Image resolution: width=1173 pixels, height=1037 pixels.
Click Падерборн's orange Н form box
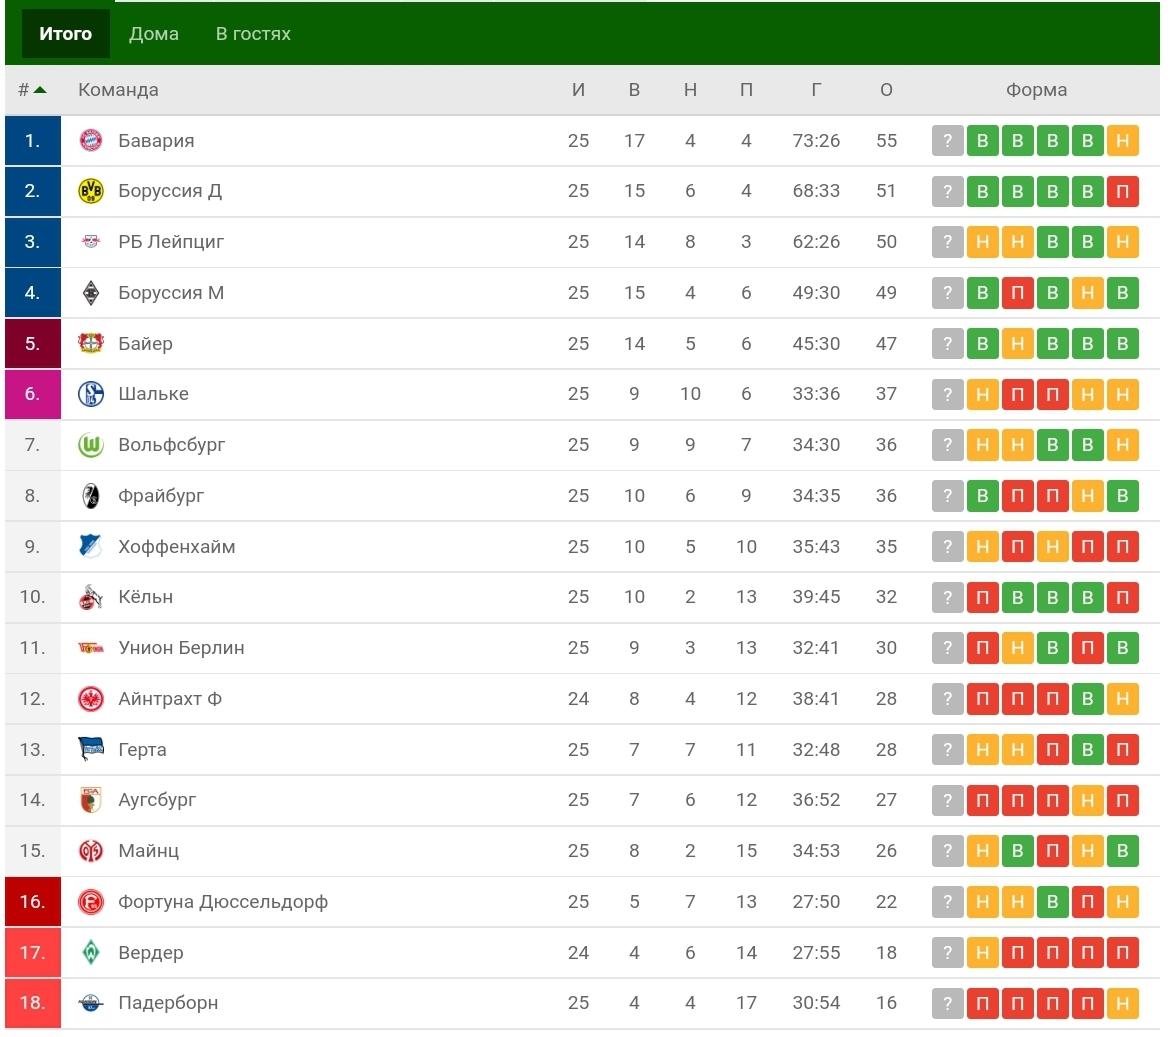[x=1123, y=1003]
